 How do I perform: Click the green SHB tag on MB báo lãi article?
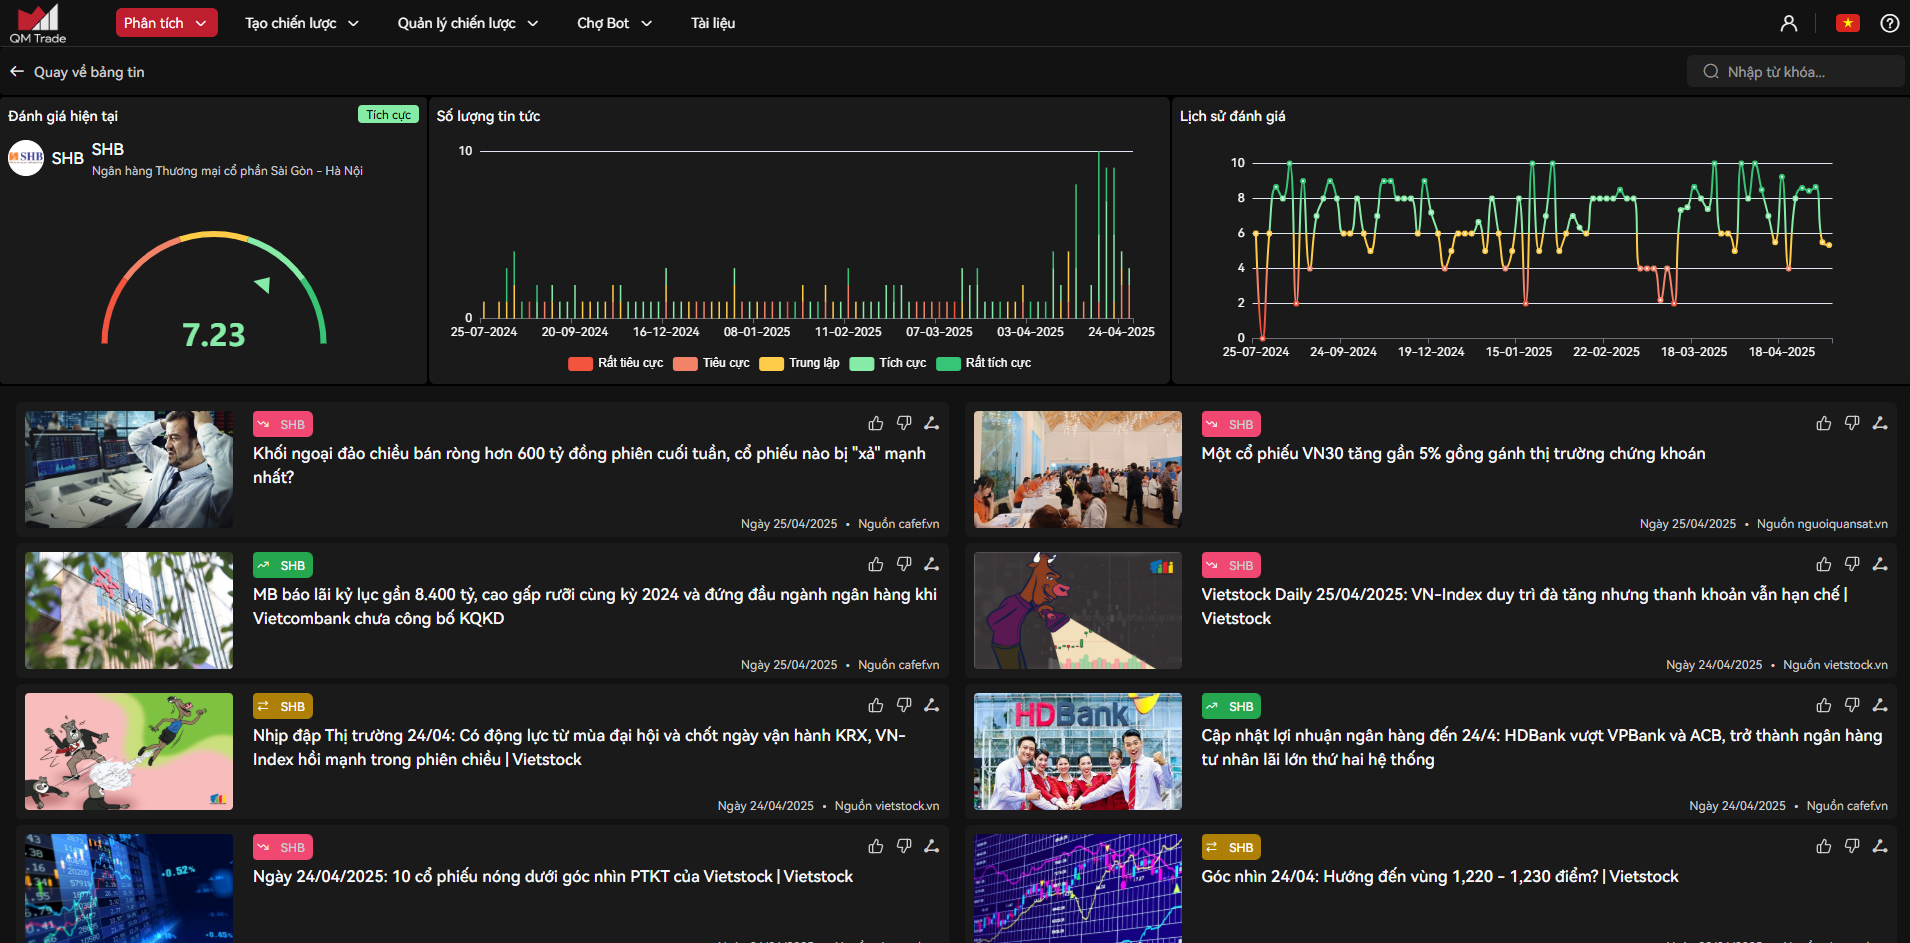[x=283, y=565]
